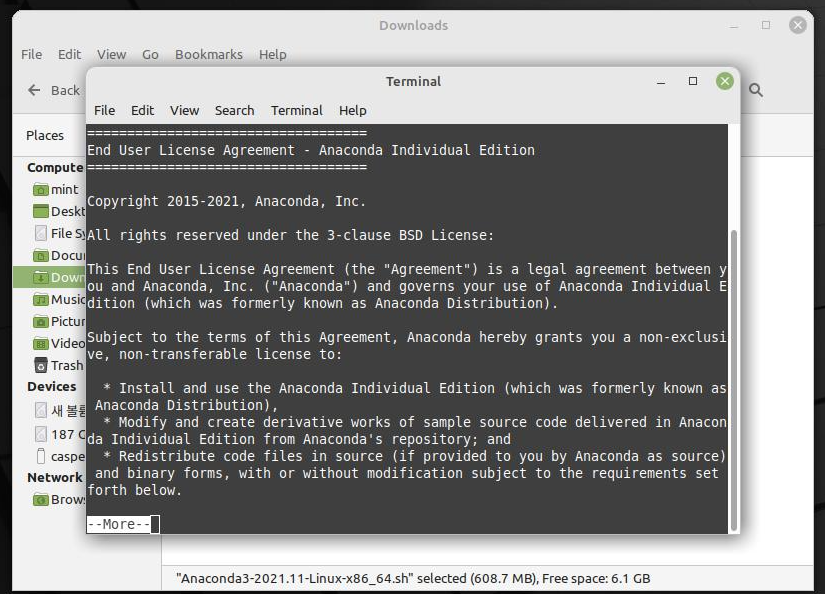Open the Search menu in Terminal
The width and height of the screenshot is (825, 594).
coord(234,110)
